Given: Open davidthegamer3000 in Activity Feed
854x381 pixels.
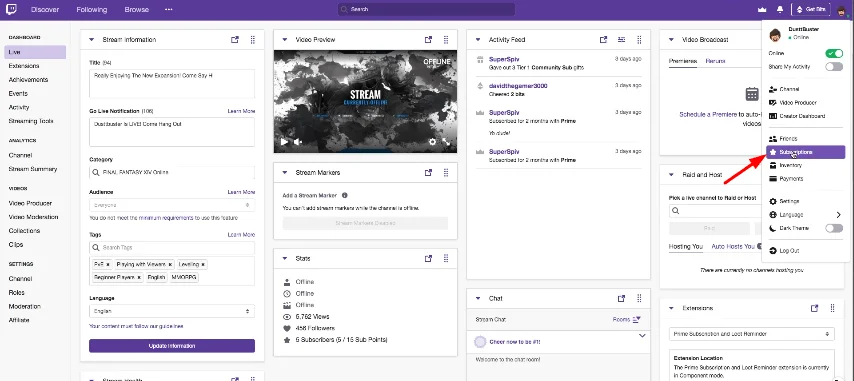Looking at the screenshot, I should point(518,86).
